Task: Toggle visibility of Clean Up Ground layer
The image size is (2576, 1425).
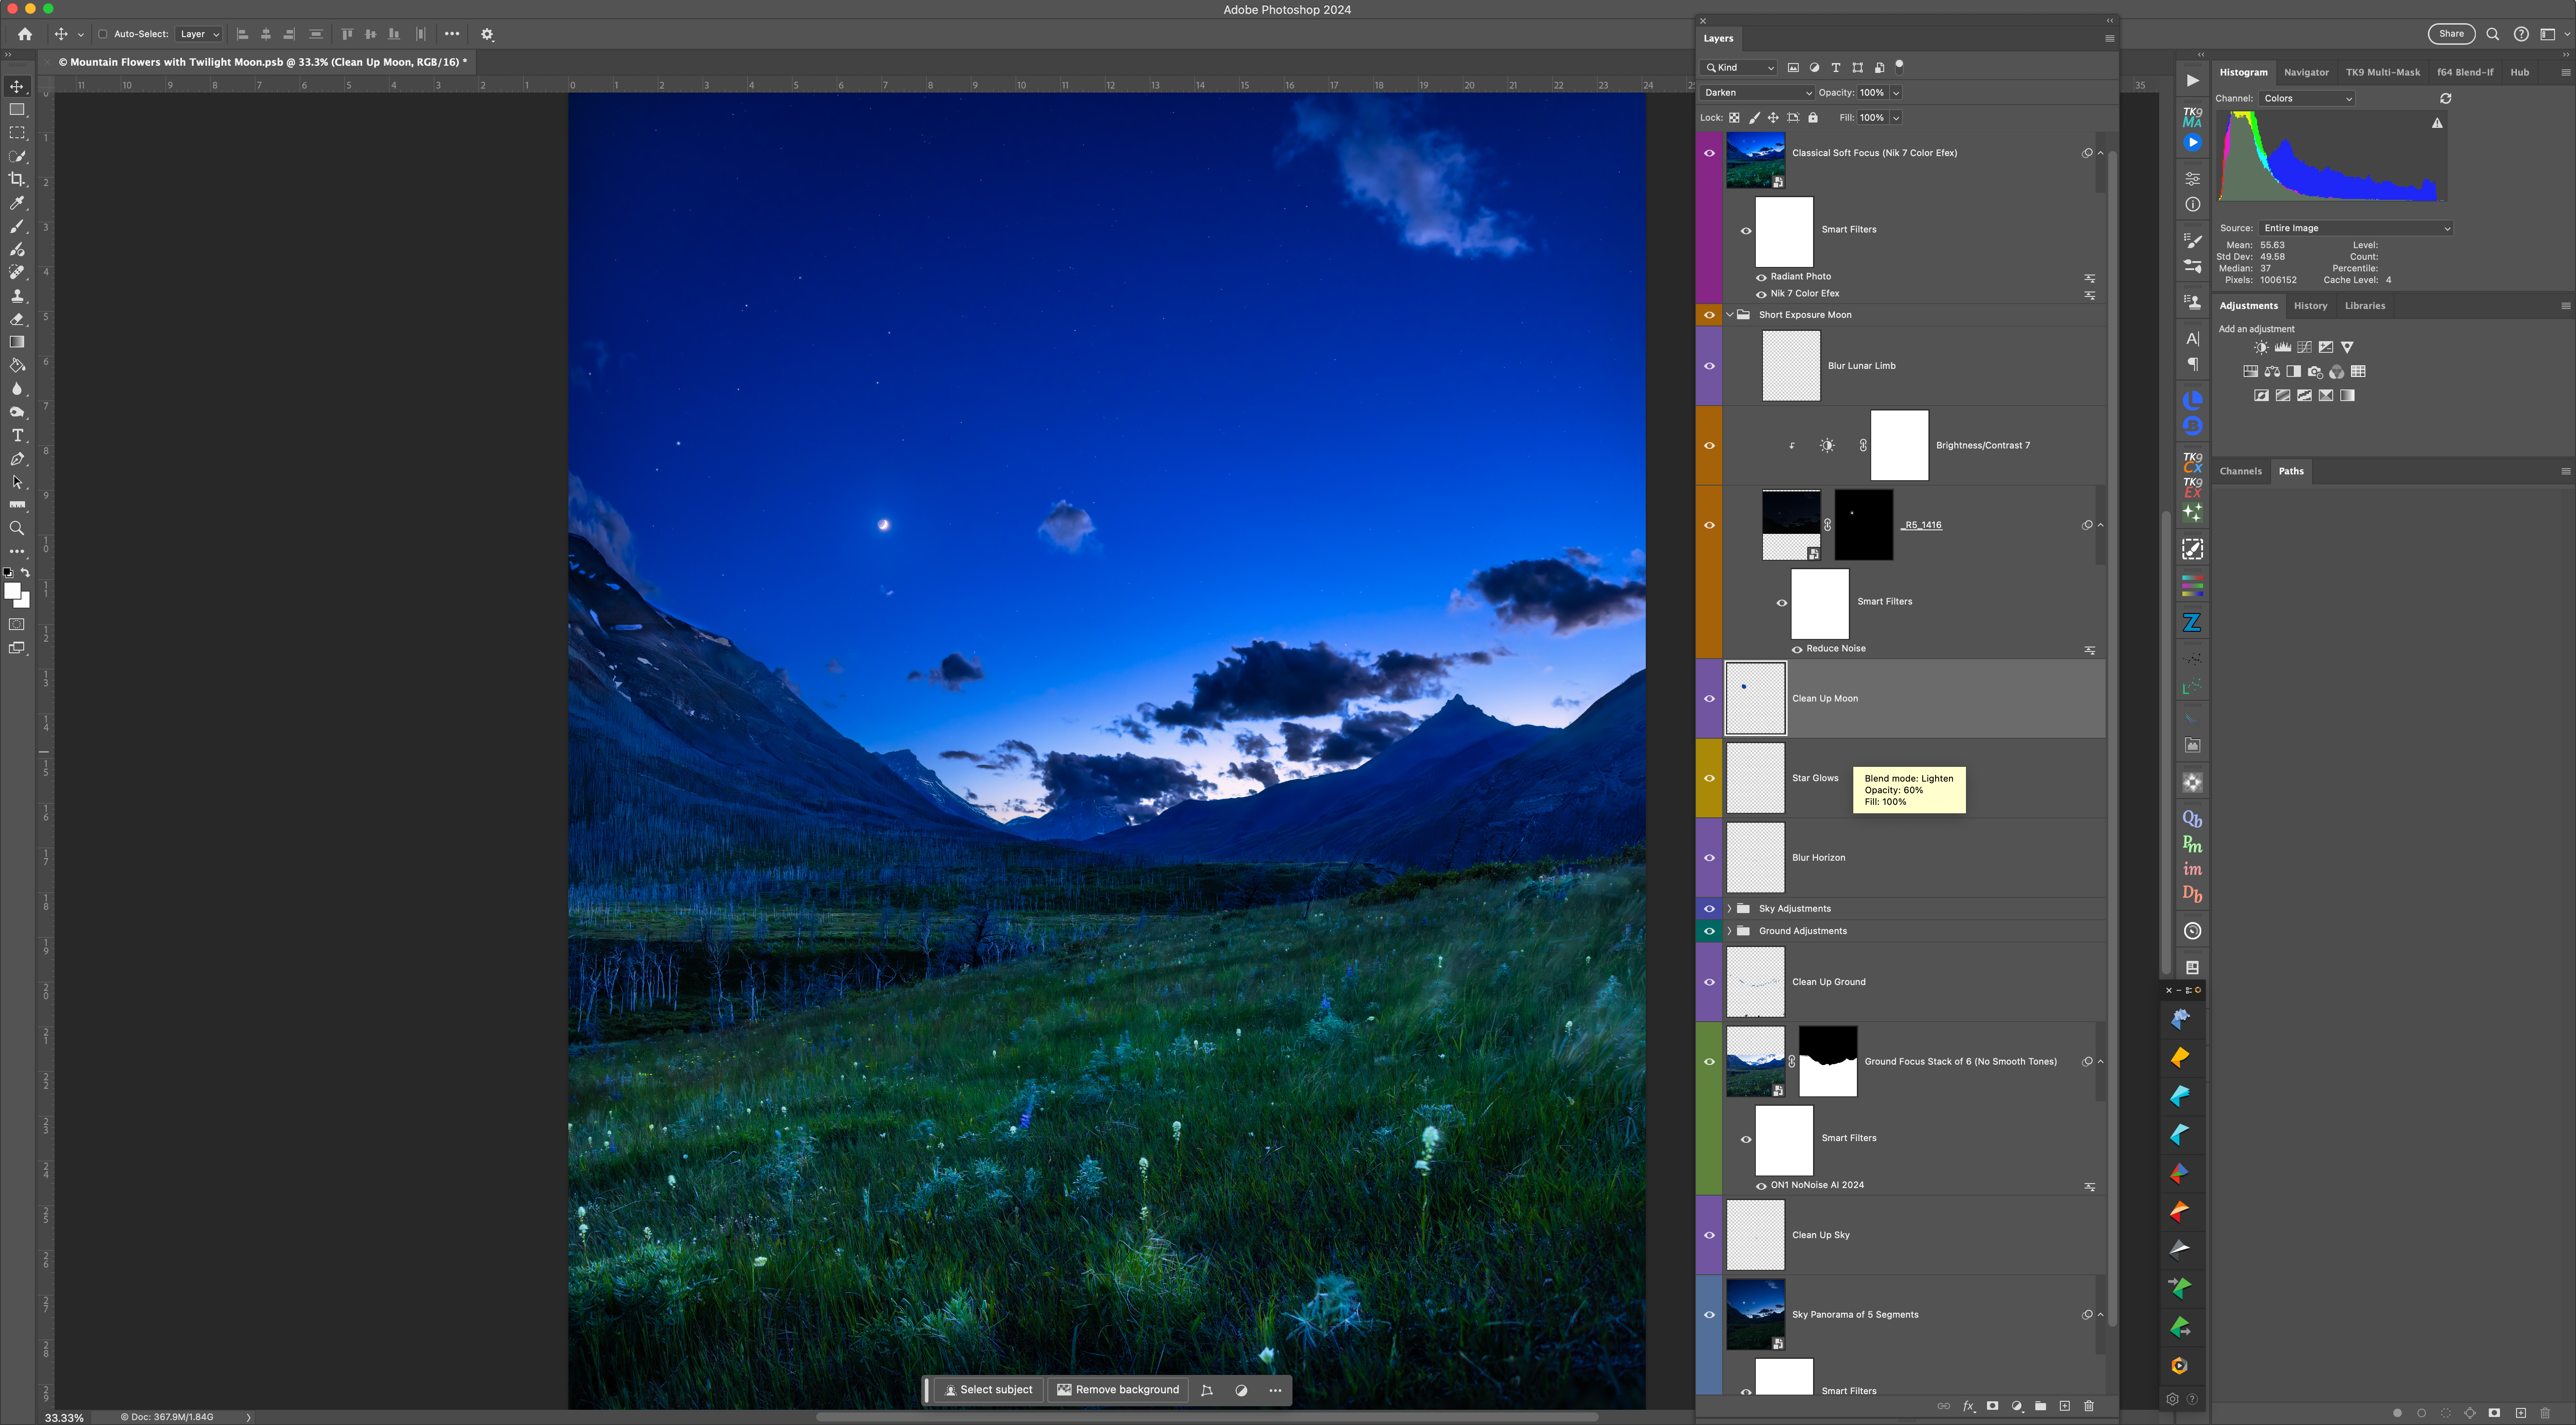Action: tap(1709, 982)
